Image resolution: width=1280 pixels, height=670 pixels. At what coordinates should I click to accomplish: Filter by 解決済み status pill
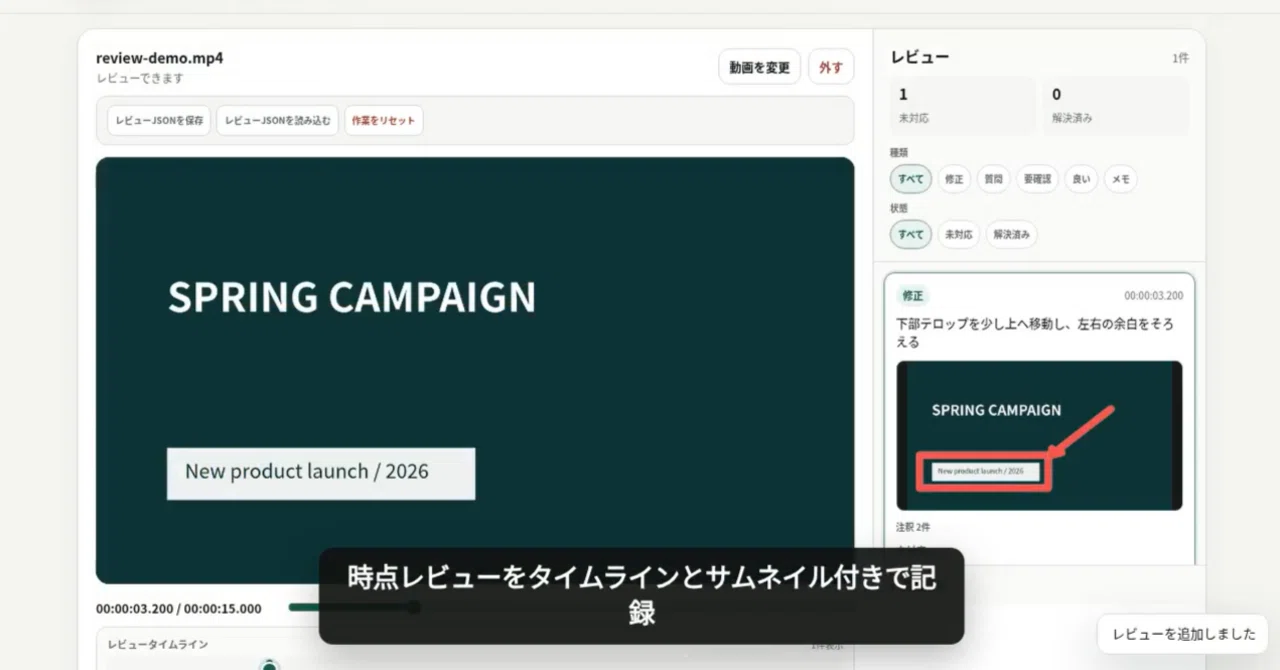(x=1012, y=235)
